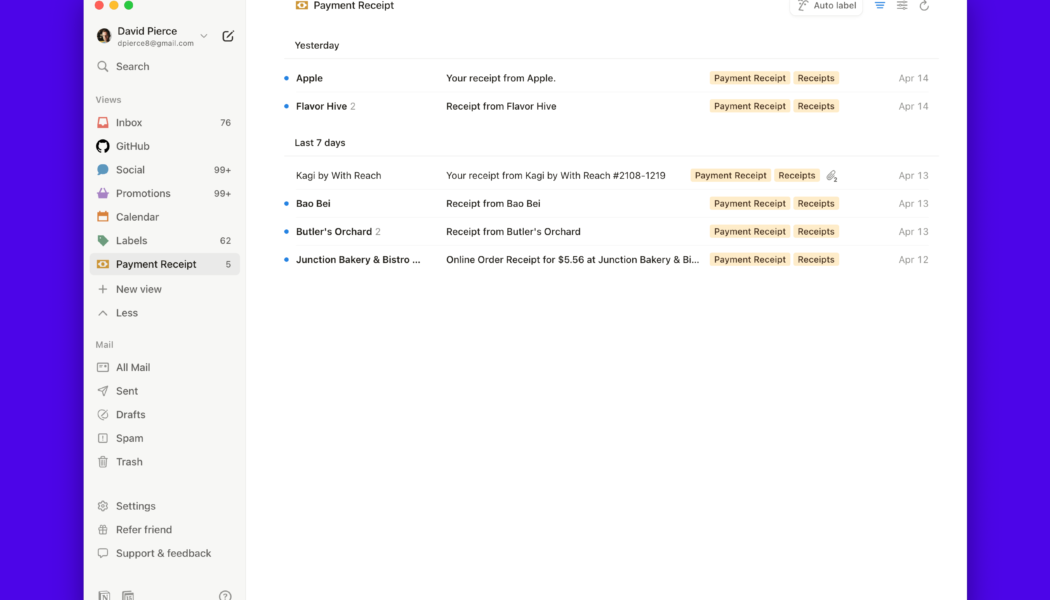This screenshot has width=1050, height=600.
Task: Open the GitHub view
Action: click(132, 146)
